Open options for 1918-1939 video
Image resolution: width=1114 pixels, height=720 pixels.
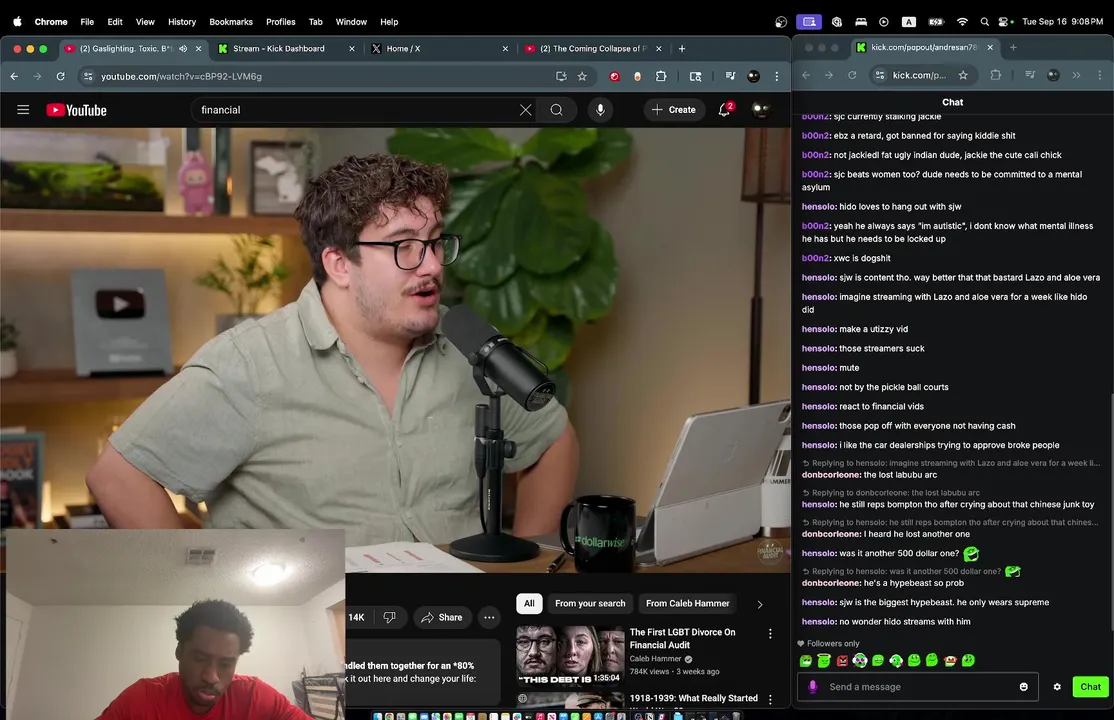[x=770, y=699]
